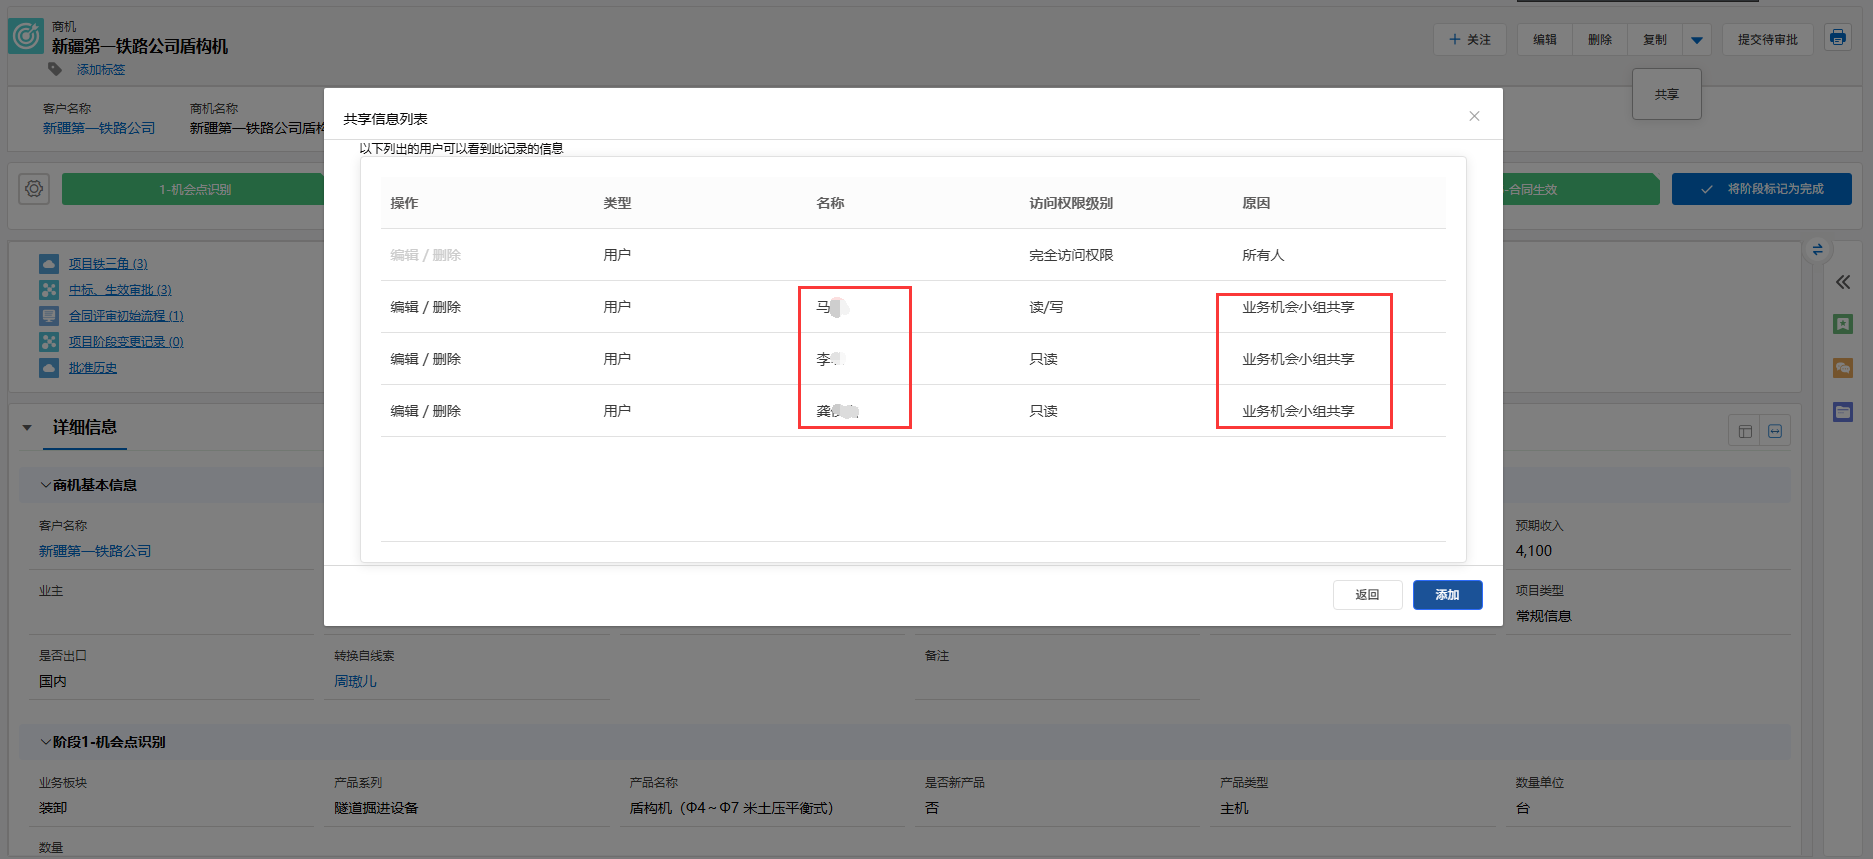This screenshot has height=859, width=1873.
Task: Collapse the 详细信息 panel triangle
Action: point(27,428)
